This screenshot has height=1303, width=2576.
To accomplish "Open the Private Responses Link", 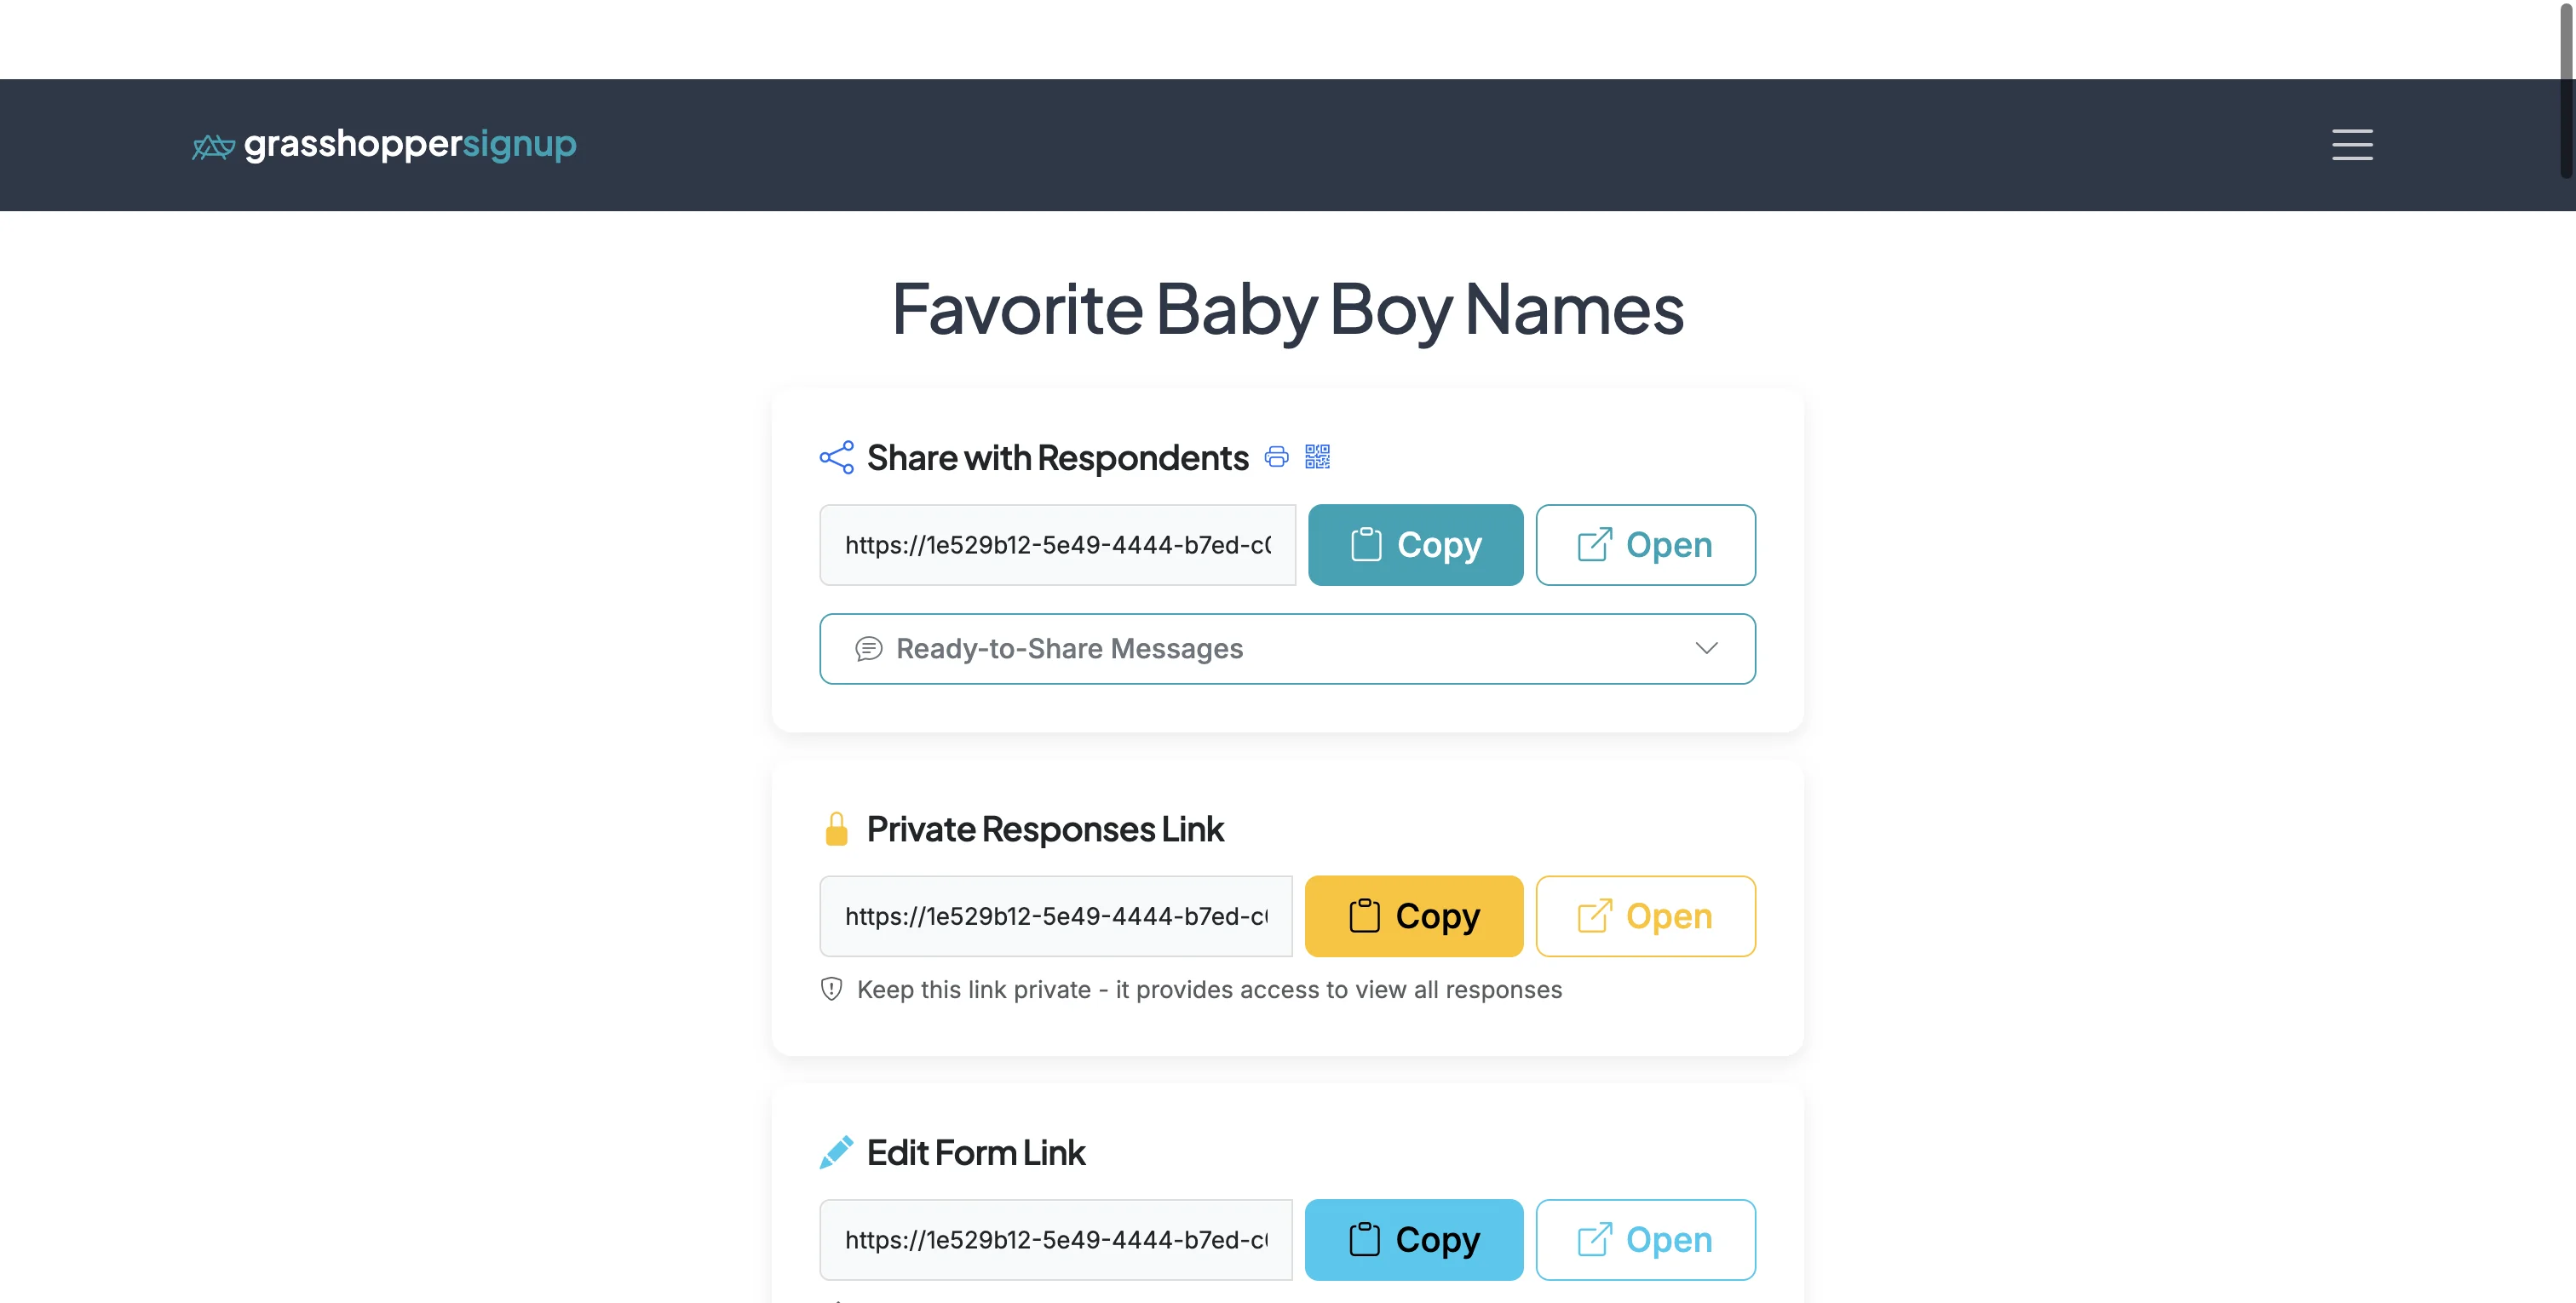I will point(1645,915).
